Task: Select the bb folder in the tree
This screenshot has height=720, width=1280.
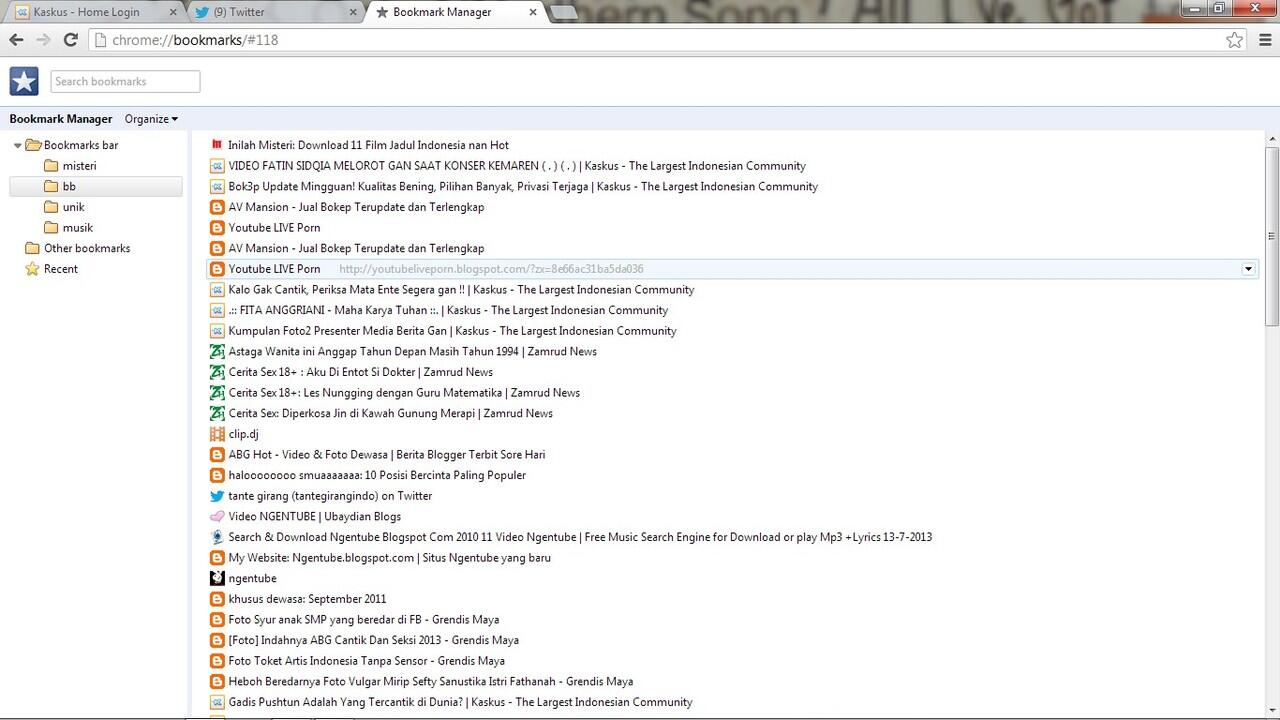Action: click(96, 186)
